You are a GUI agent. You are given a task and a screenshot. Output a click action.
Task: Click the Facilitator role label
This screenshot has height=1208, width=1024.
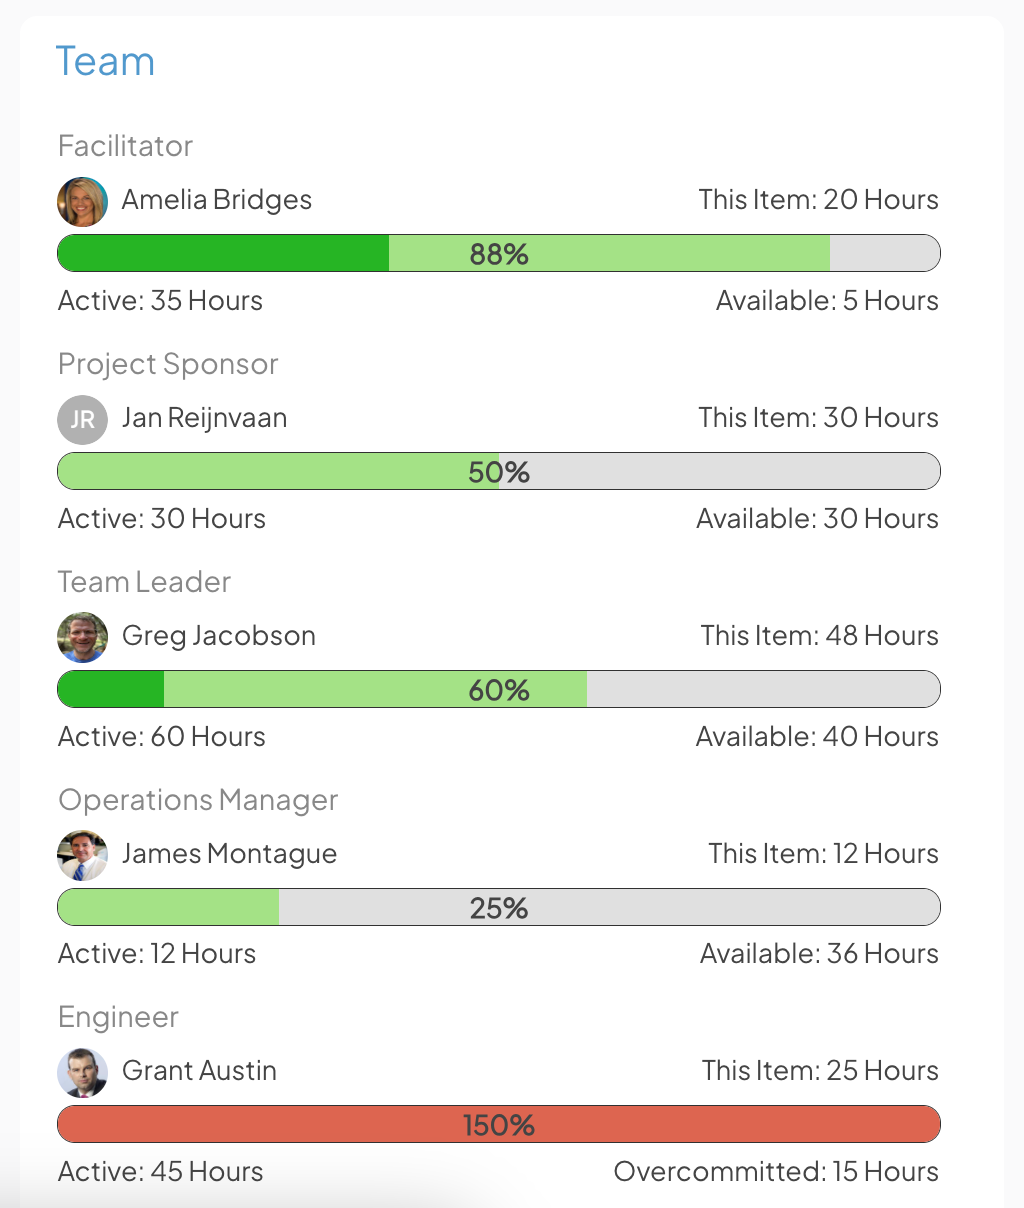[125, 146]
